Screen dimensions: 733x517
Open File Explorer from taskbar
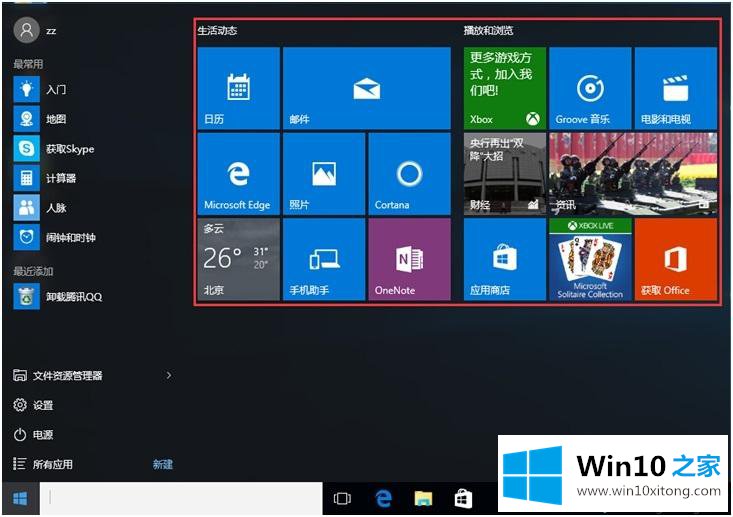tap(424, 499)
